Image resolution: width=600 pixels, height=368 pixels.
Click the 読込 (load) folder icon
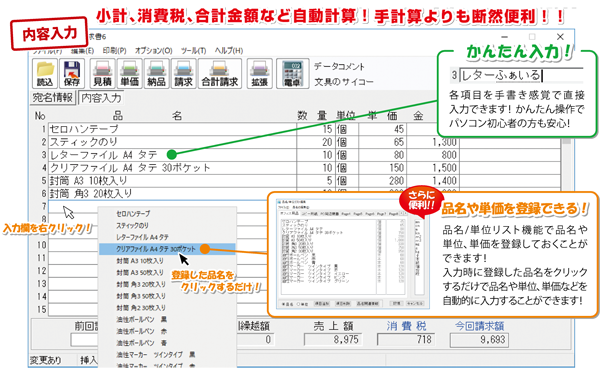click(45, 73)
